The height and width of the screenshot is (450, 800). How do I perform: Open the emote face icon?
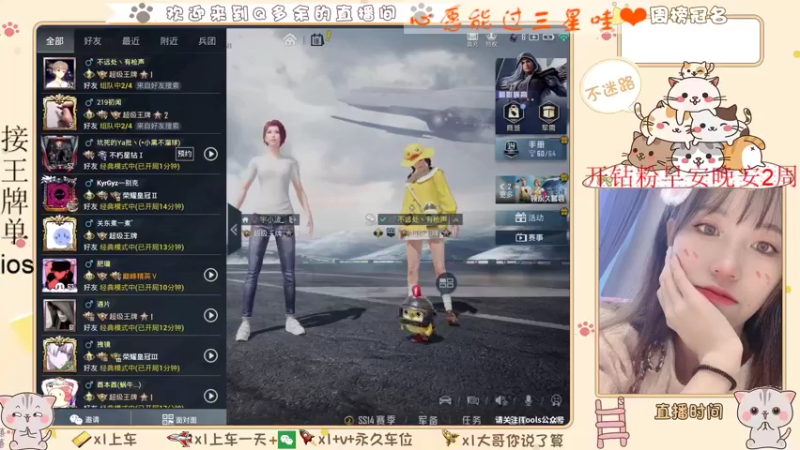556,401
